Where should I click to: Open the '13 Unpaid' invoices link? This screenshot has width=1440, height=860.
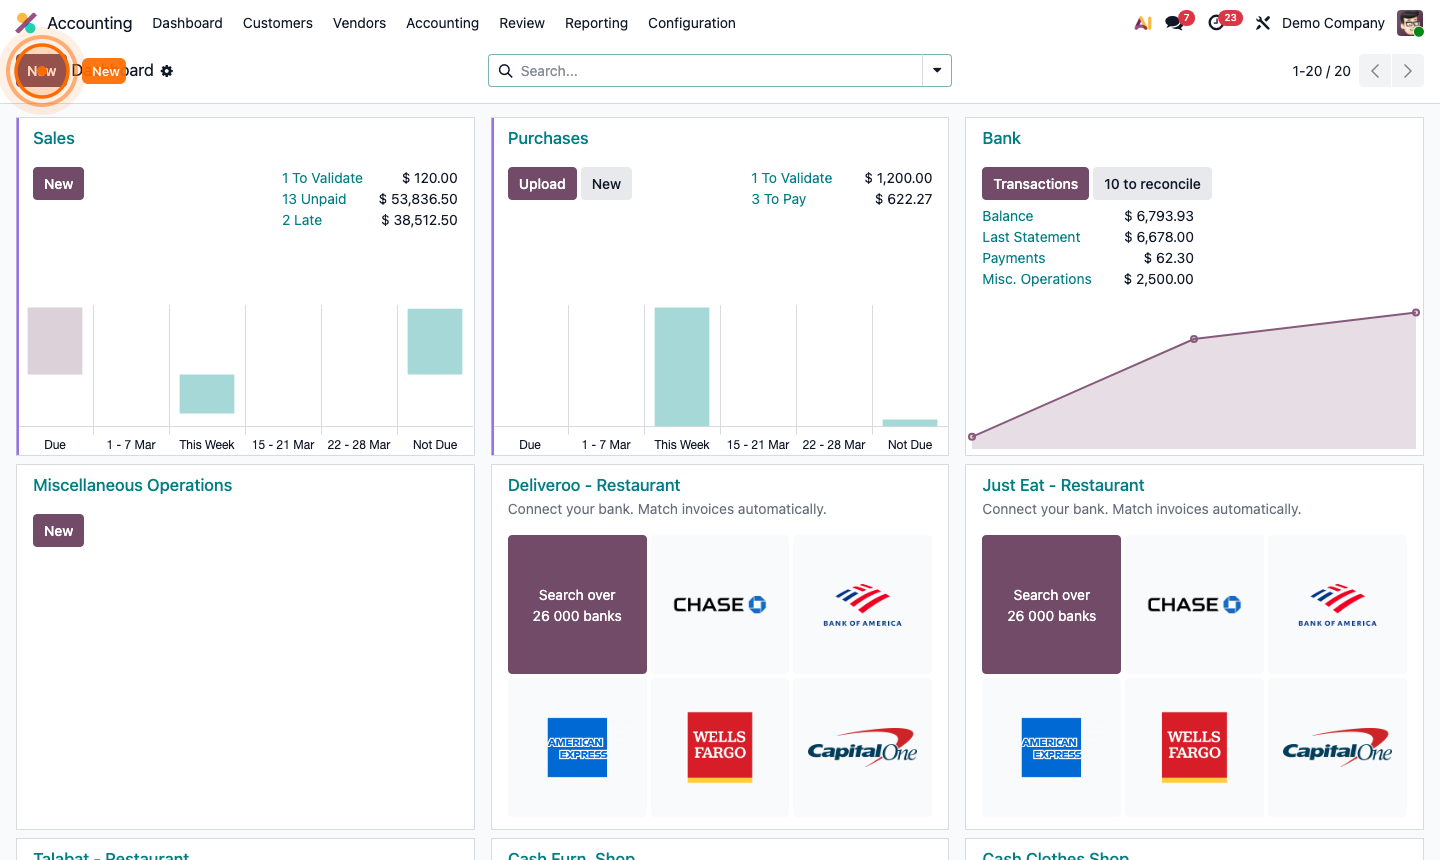pos(314,199)
